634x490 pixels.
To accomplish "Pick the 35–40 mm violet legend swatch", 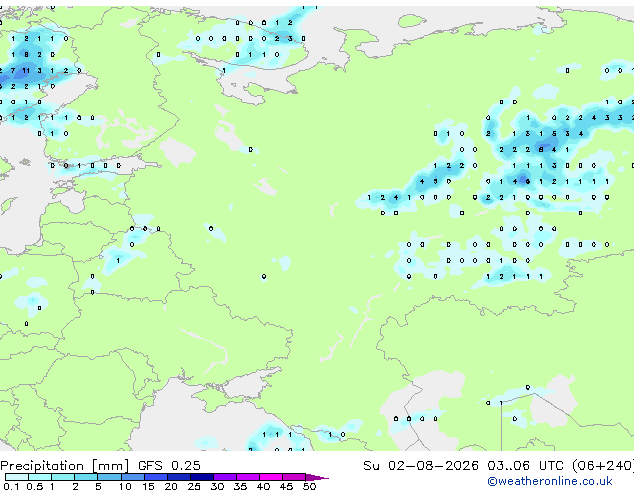I will pos(248,477).
